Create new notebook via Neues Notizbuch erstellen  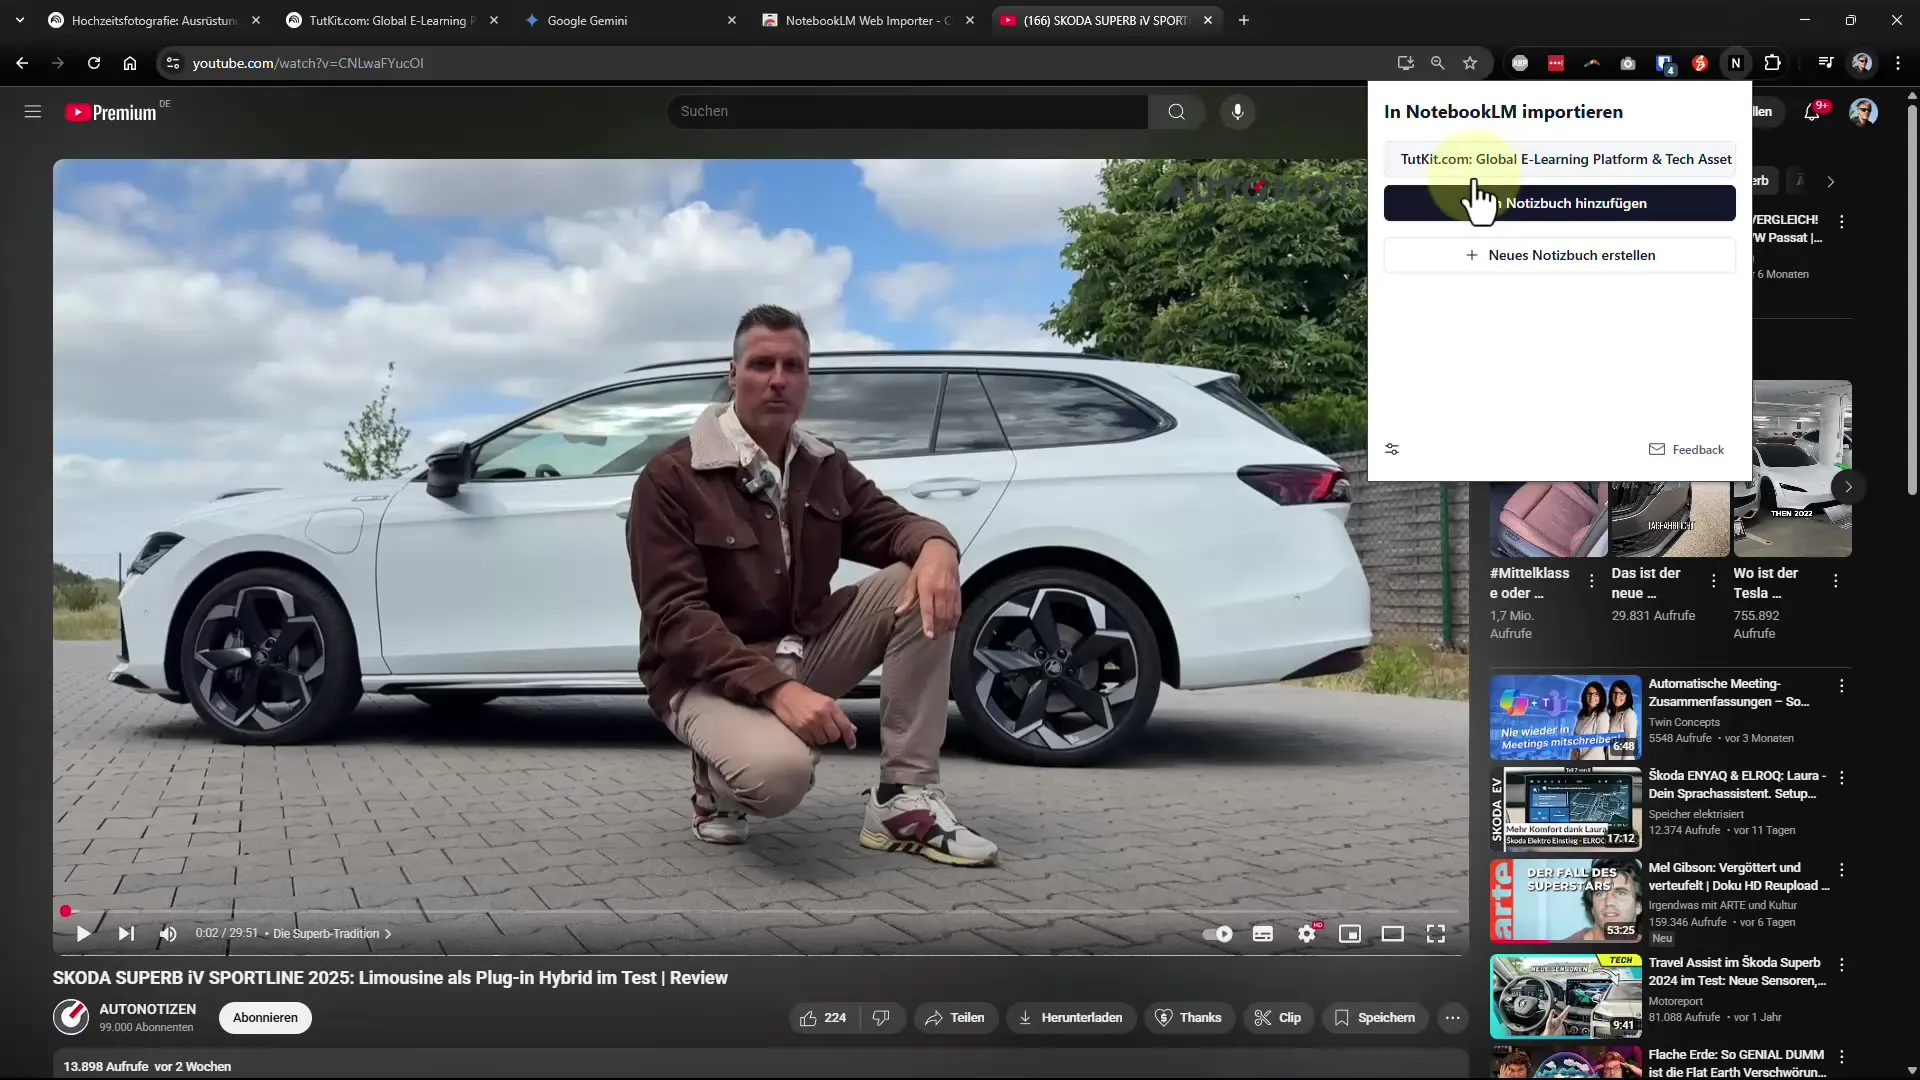pos(1560,255)
